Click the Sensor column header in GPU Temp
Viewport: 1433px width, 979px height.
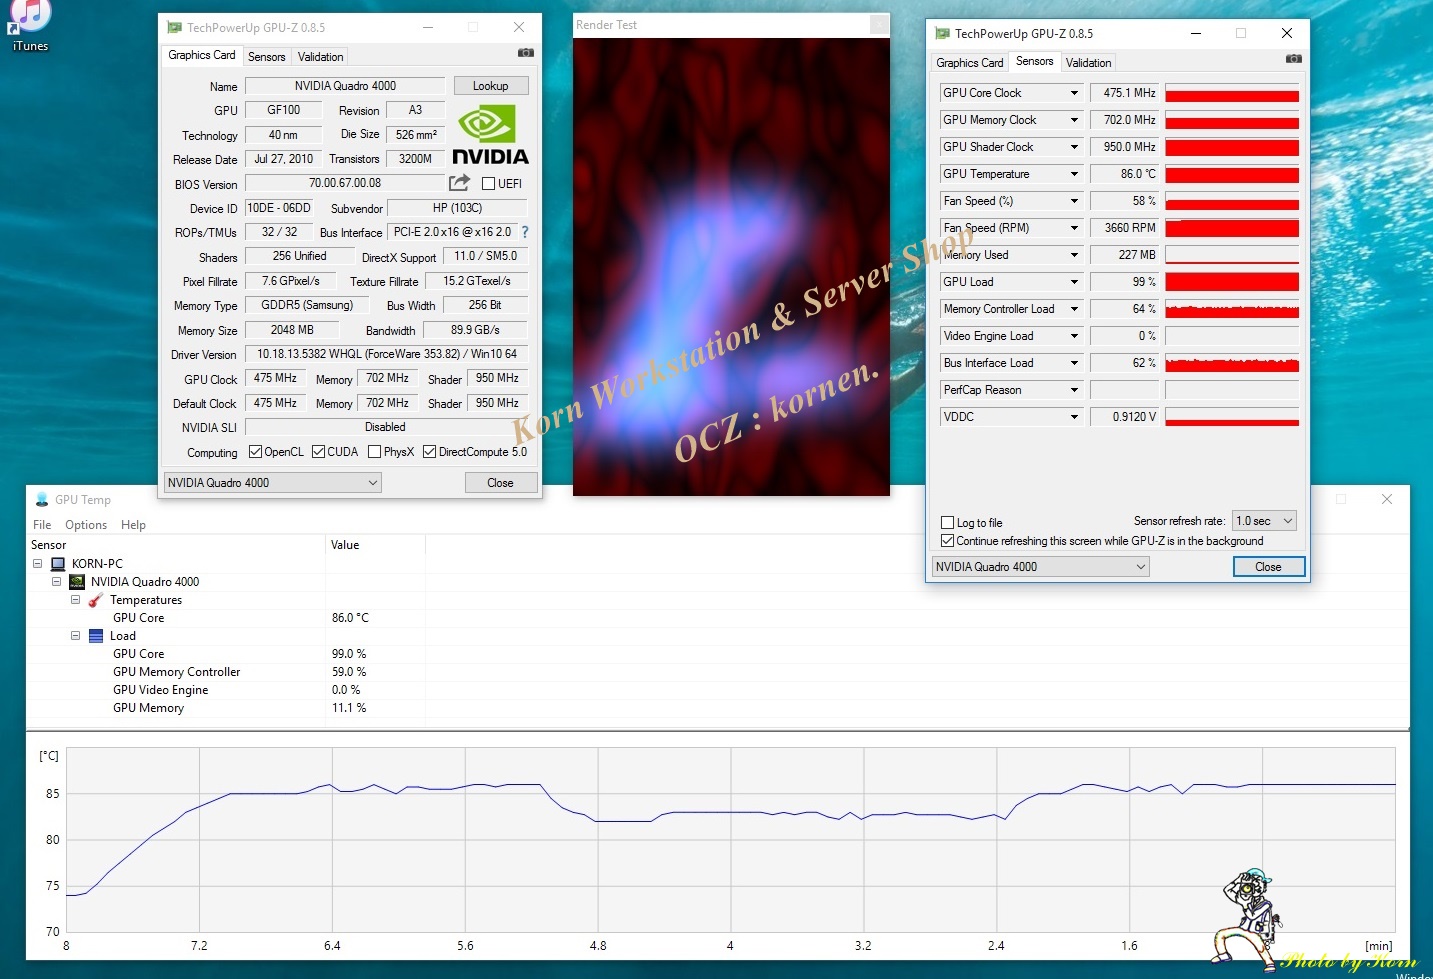(176, 545)
